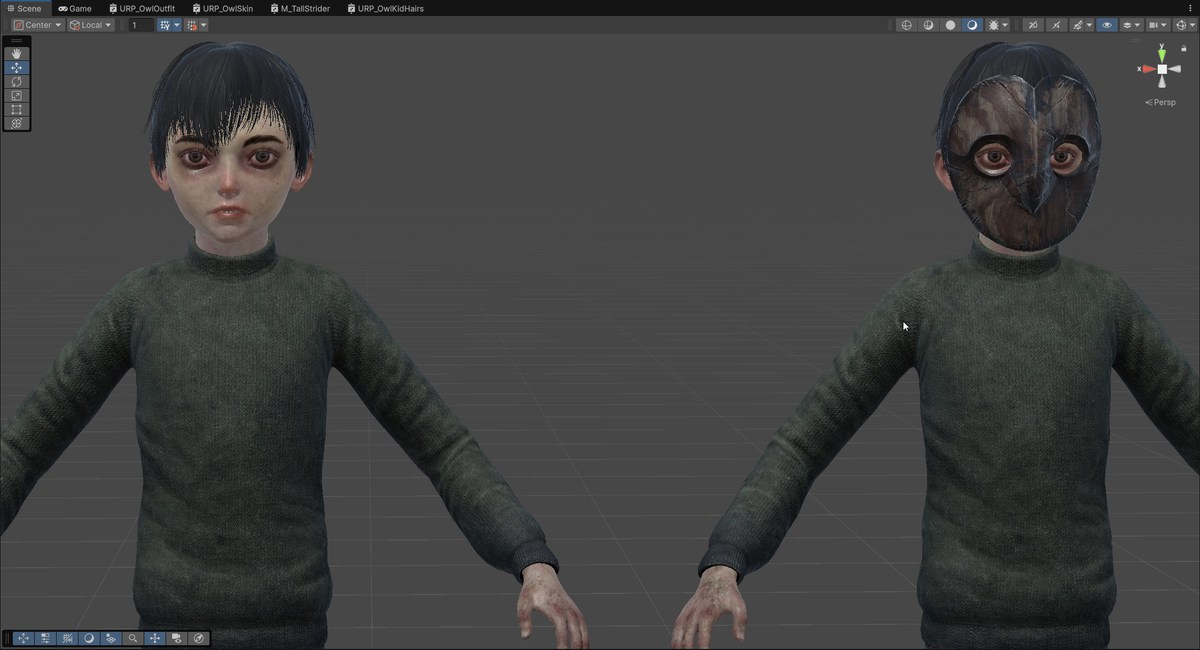The height and width of the screenshot is (650, 1200).
Task: Select the Hand view tool
Action: (x=16, y=53)
